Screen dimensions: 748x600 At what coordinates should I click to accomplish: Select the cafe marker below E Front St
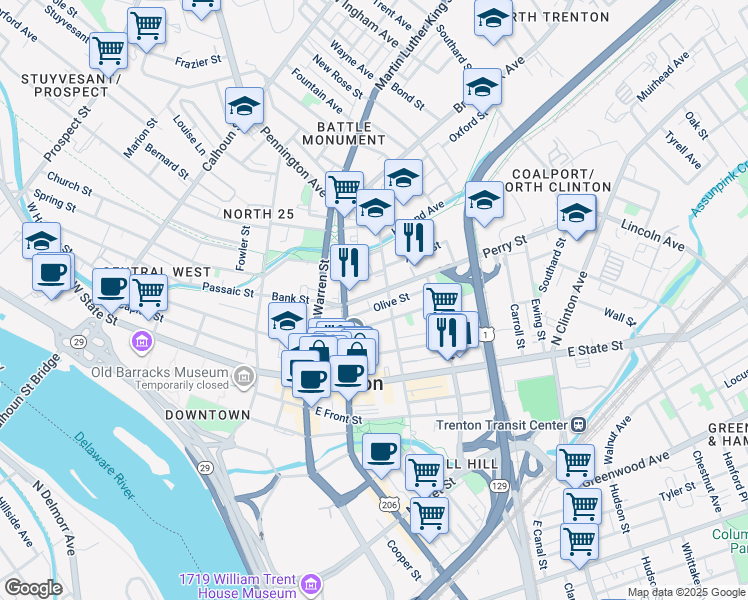point(381,454)
